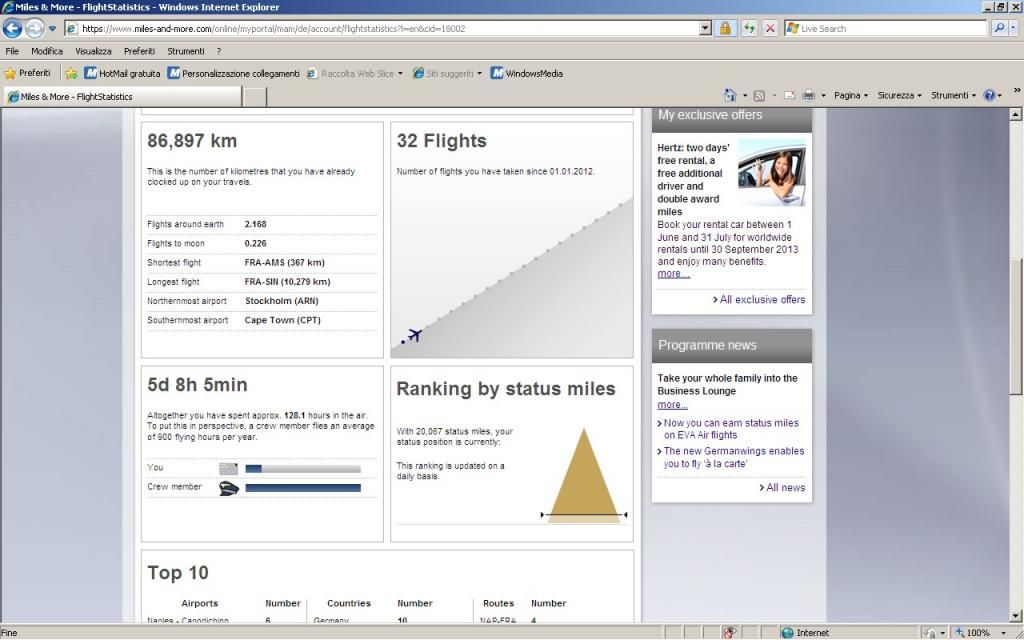
Task: Click the vertical scrollbar down arrow
Action: pyautogui.click(x=1016, y=615)
